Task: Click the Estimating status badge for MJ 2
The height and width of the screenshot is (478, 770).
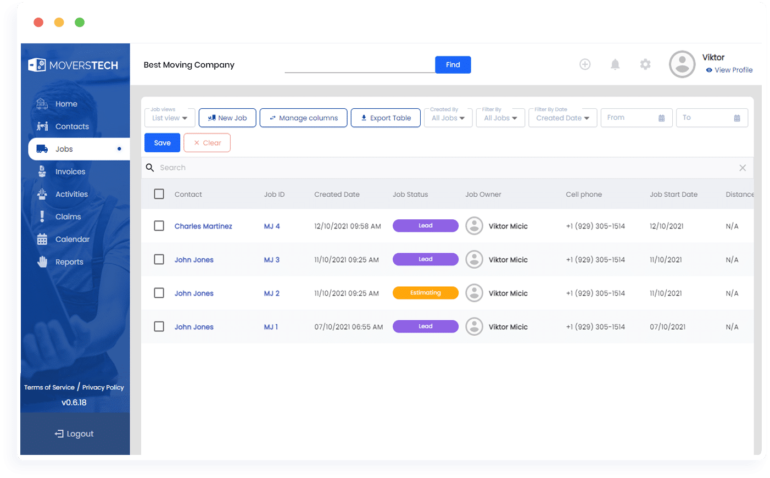Action: tap(425, 293)
